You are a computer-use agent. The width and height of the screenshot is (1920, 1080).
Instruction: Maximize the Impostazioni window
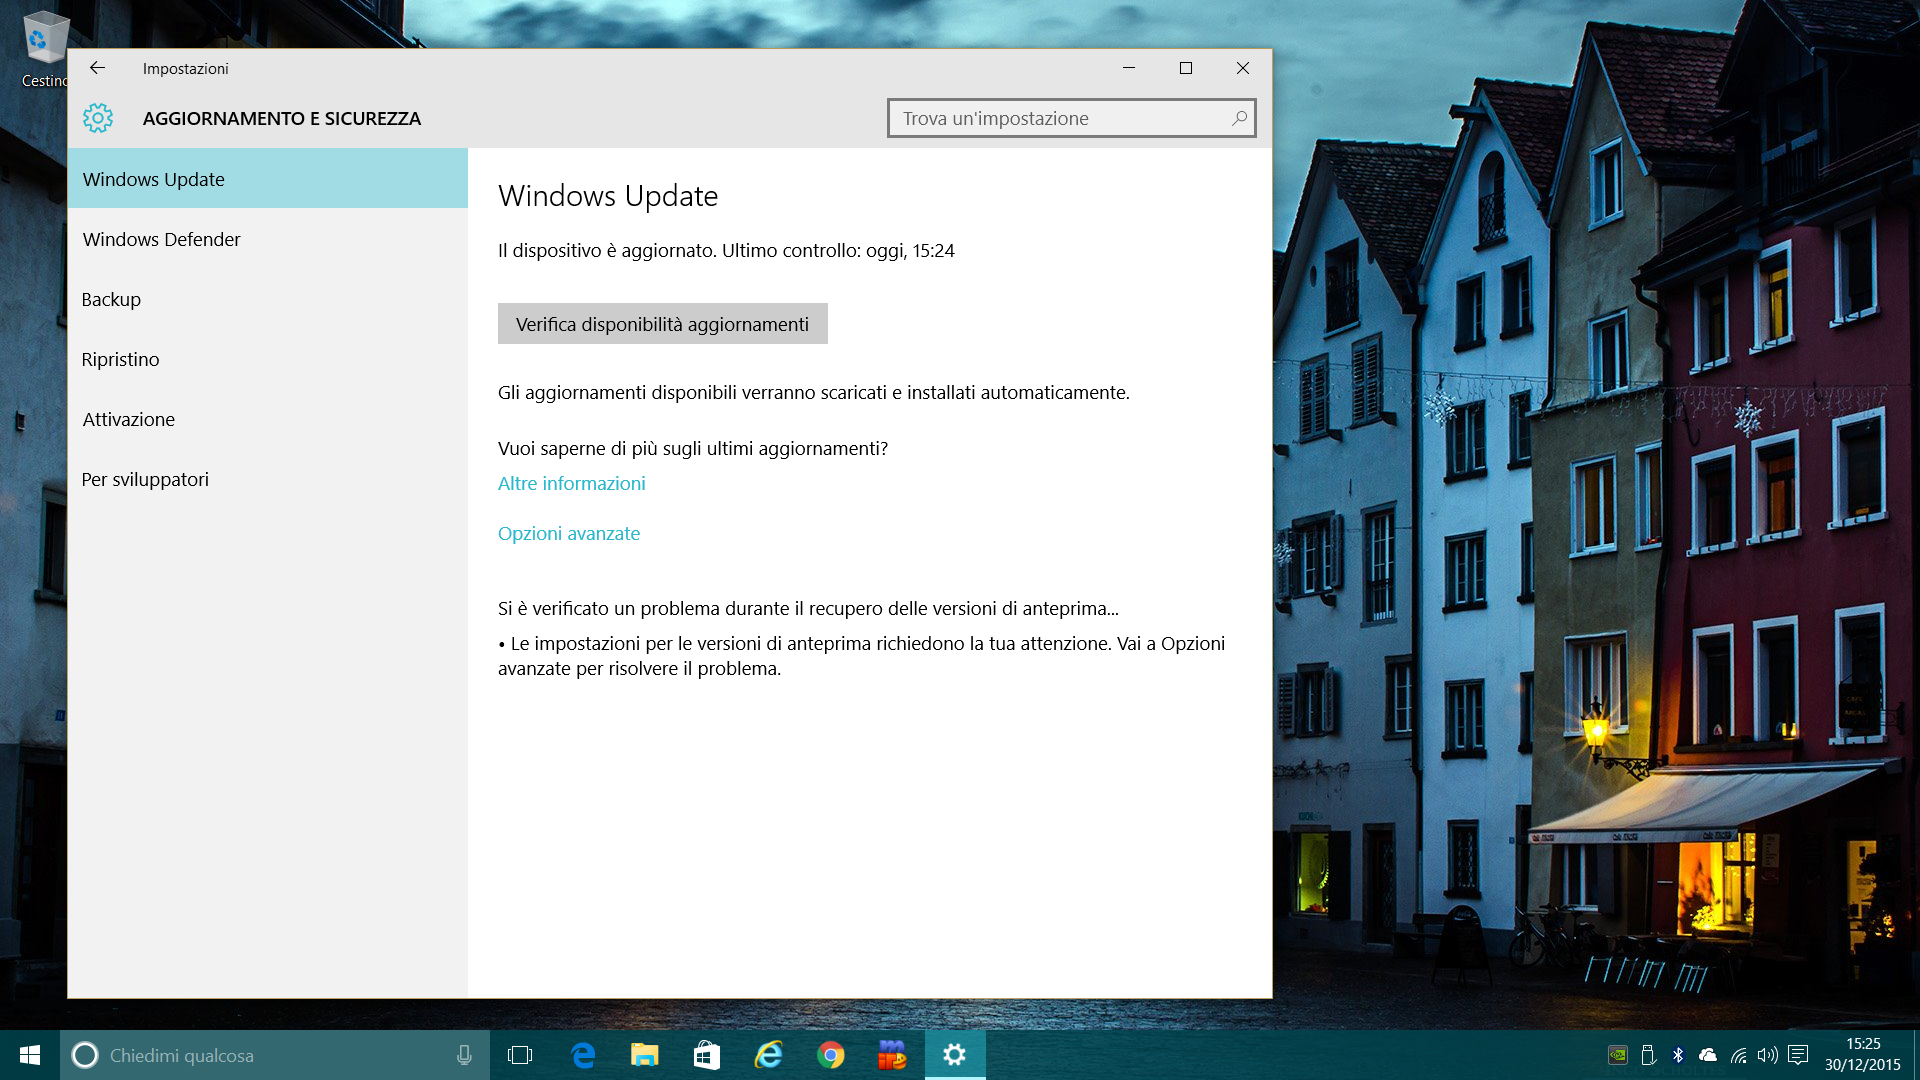pos(1186,68)
